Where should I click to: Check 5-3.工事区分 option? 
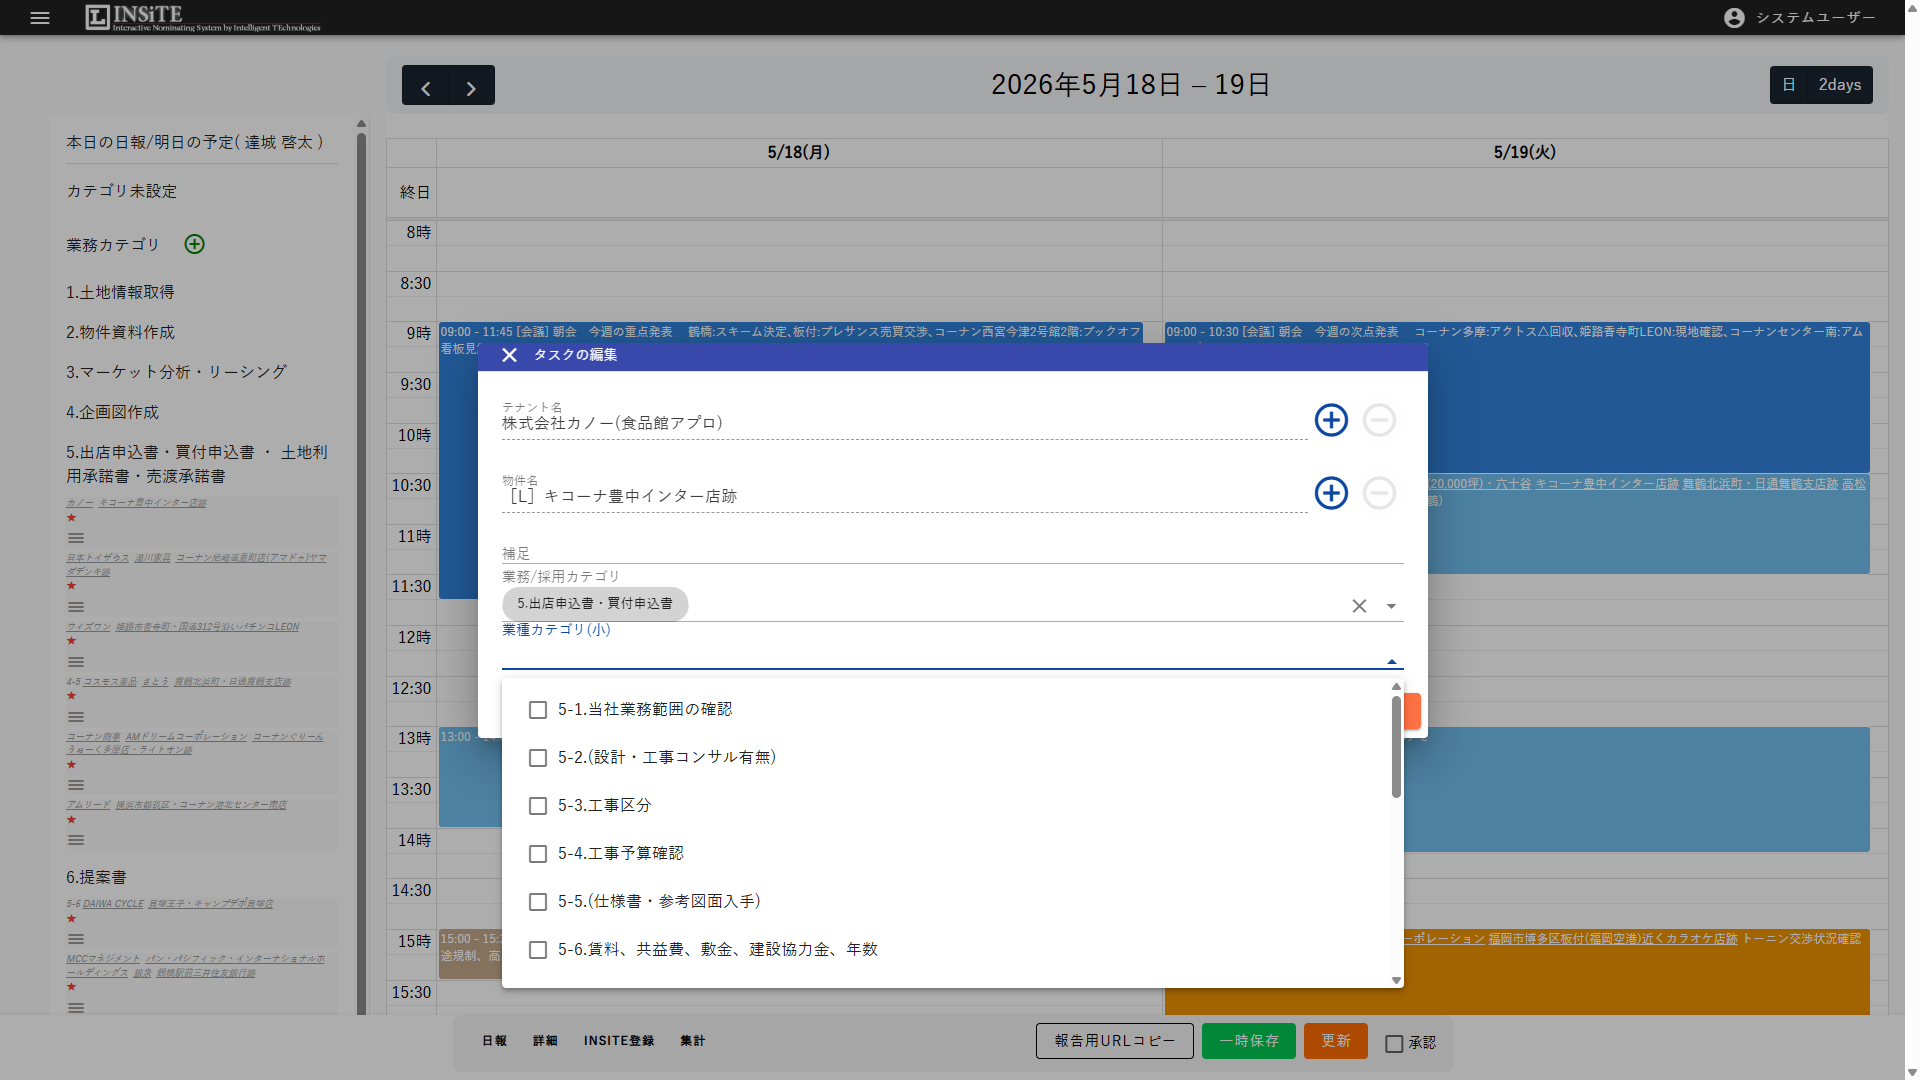pos(538,806)
